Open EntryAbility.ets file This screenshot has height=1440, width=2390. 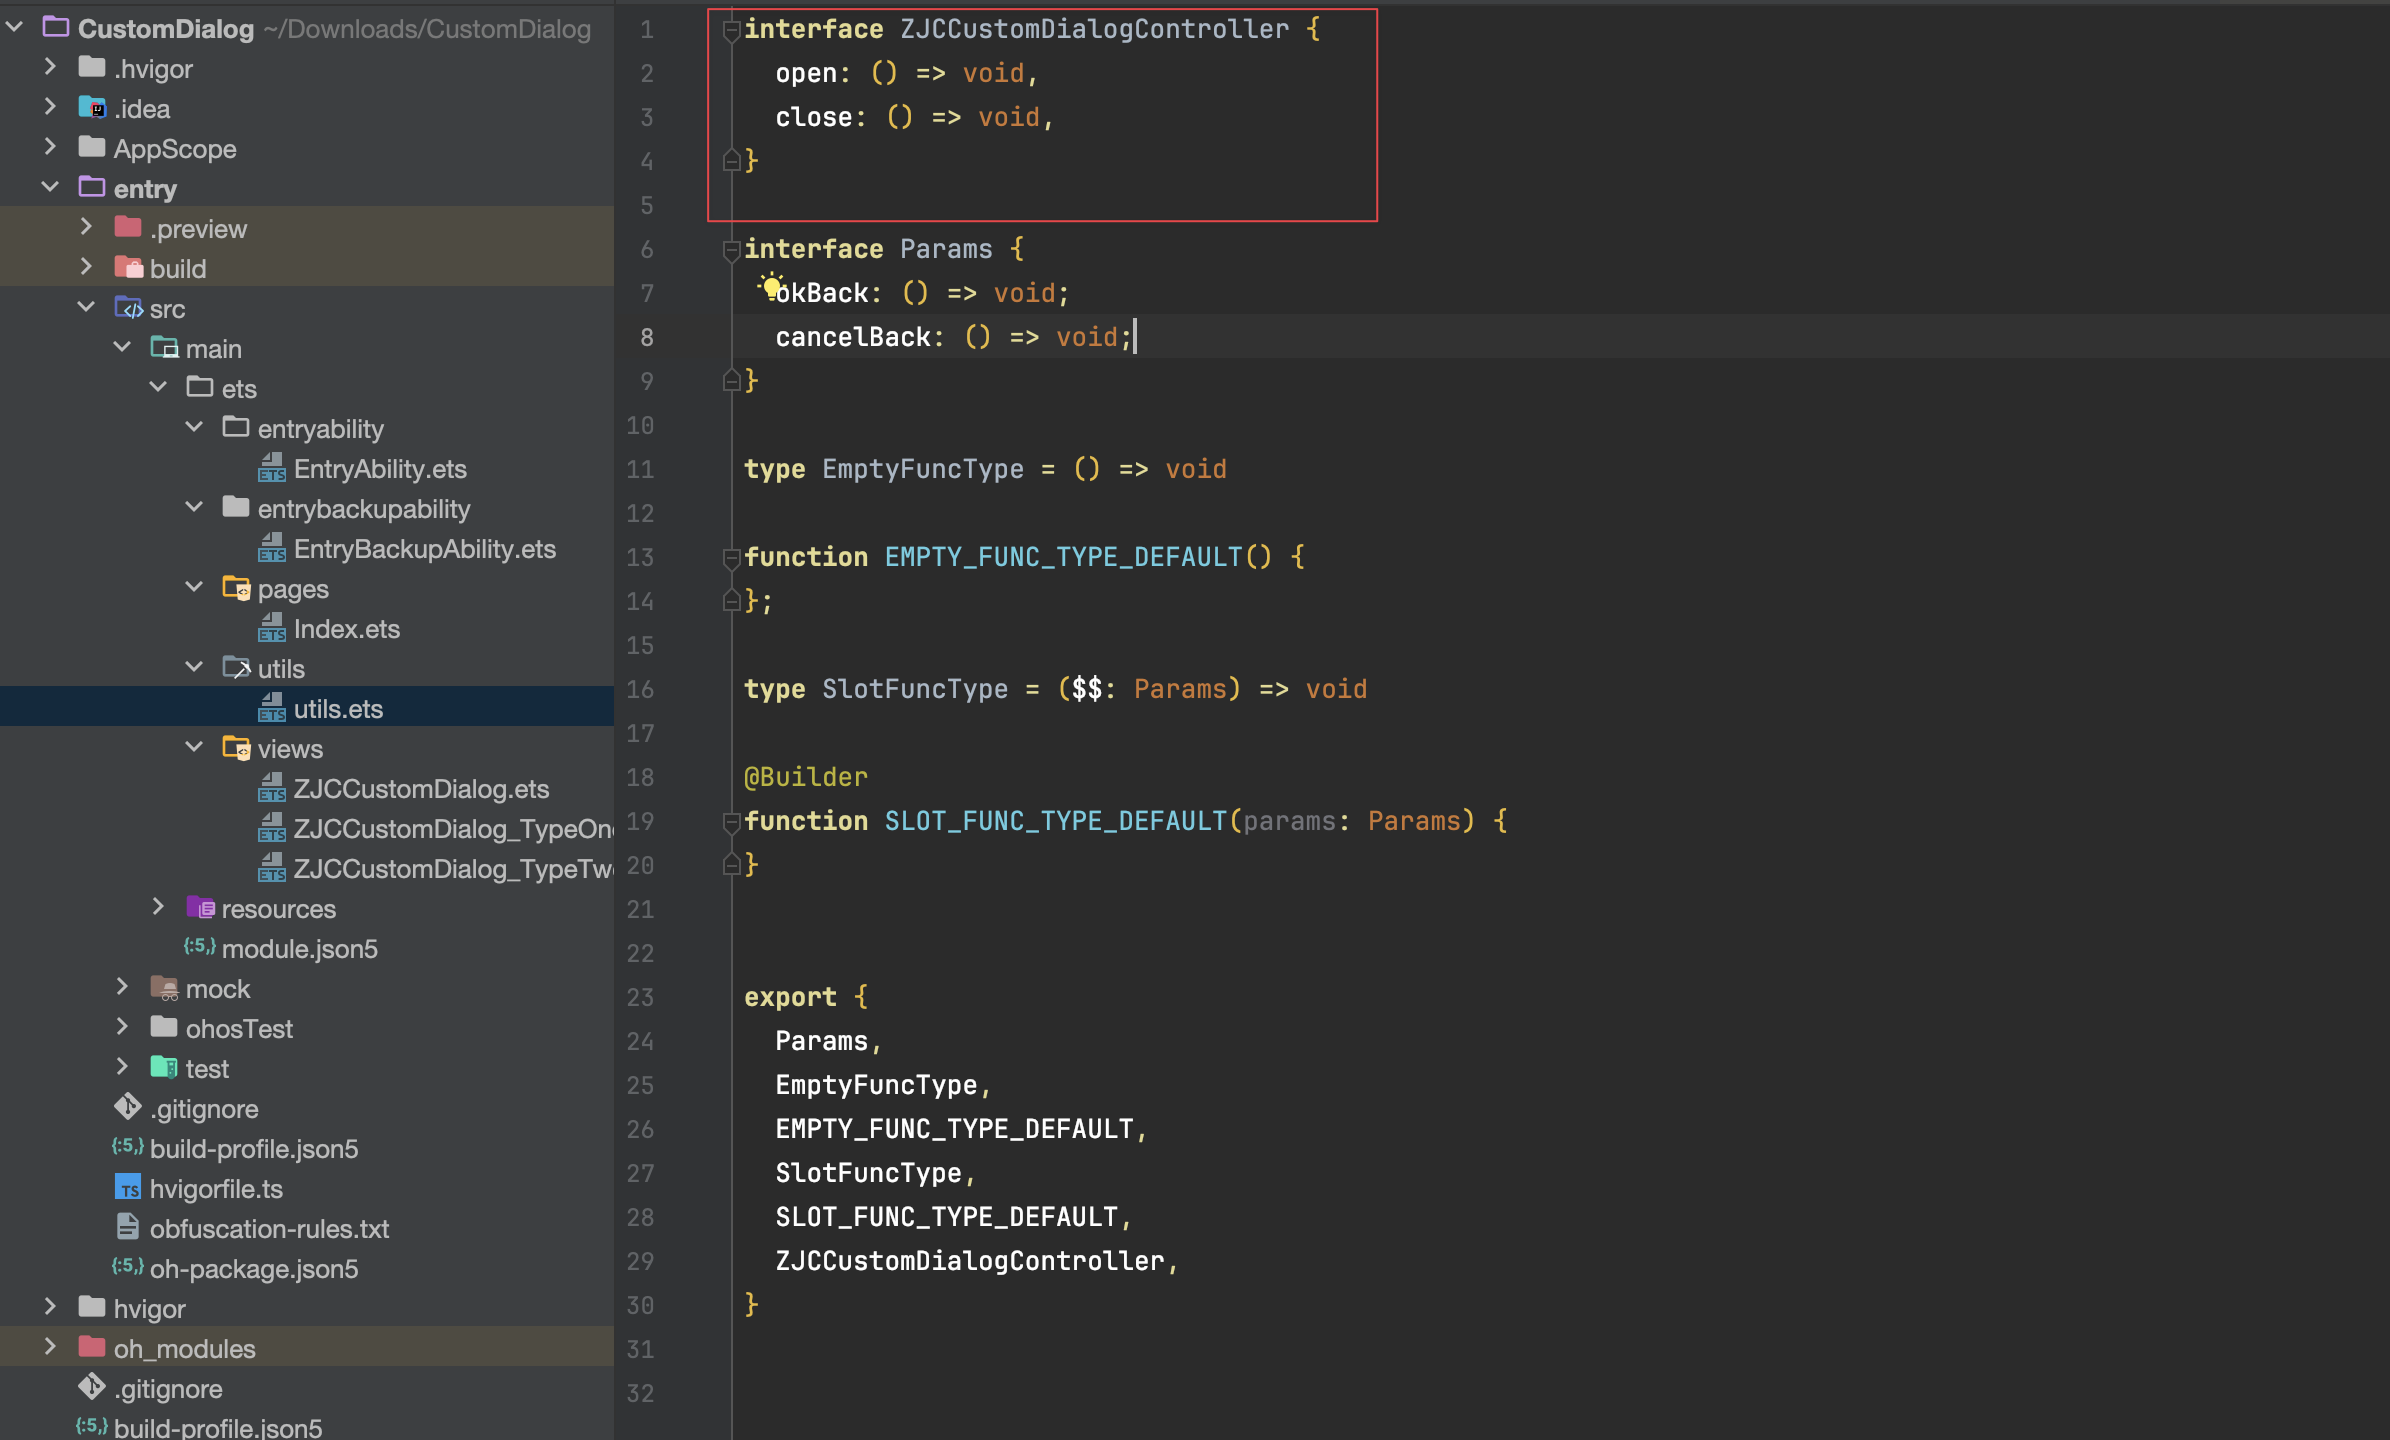click(x=380, y=469)
